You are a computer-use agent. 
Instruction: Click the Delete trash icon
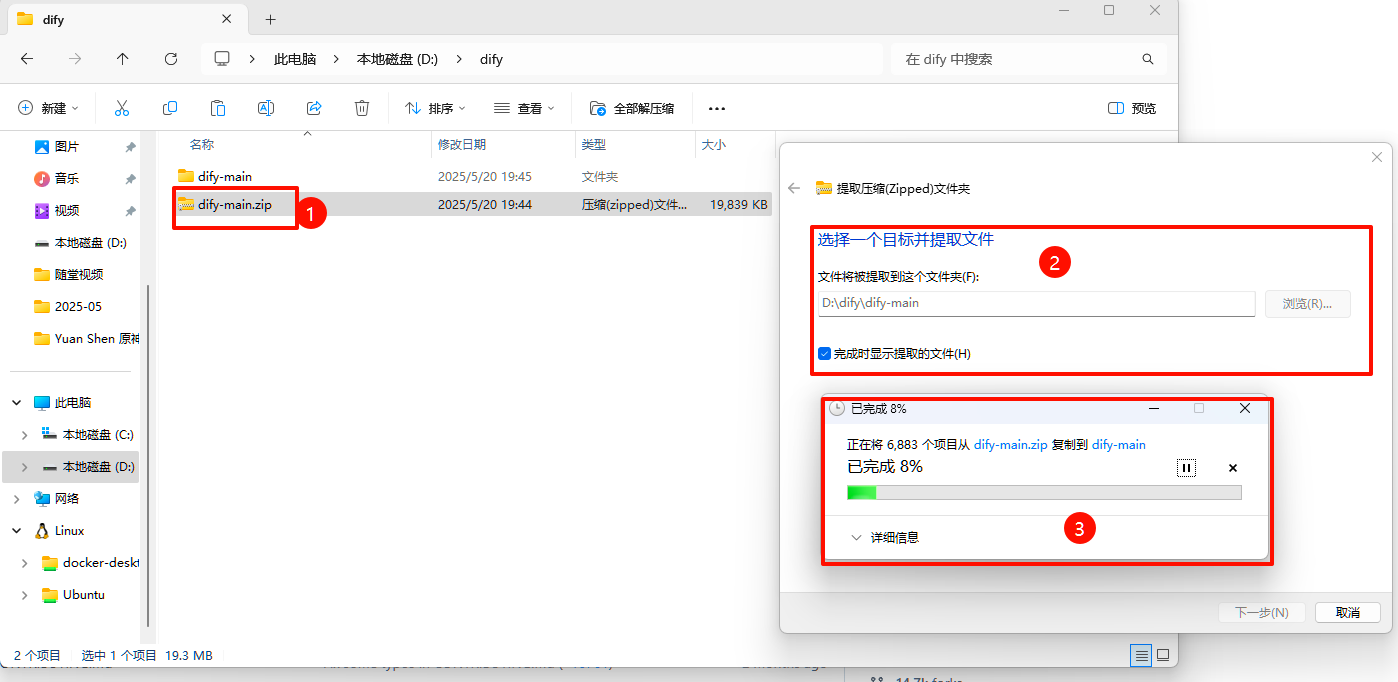[362, 108]
